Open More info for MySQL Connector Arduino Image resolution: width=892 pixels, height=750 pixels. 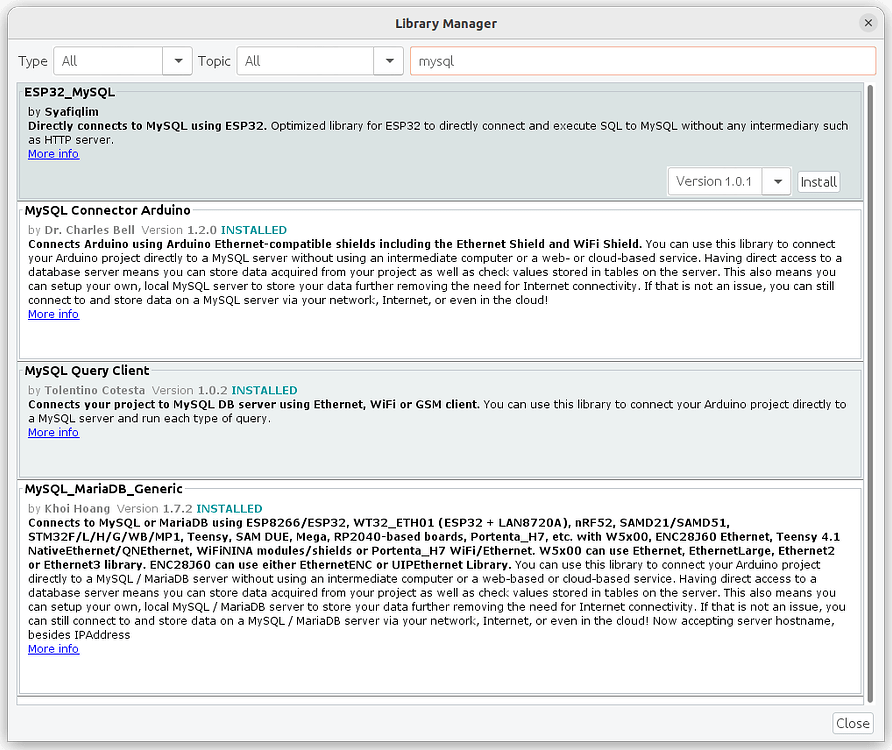click(53, 314)
